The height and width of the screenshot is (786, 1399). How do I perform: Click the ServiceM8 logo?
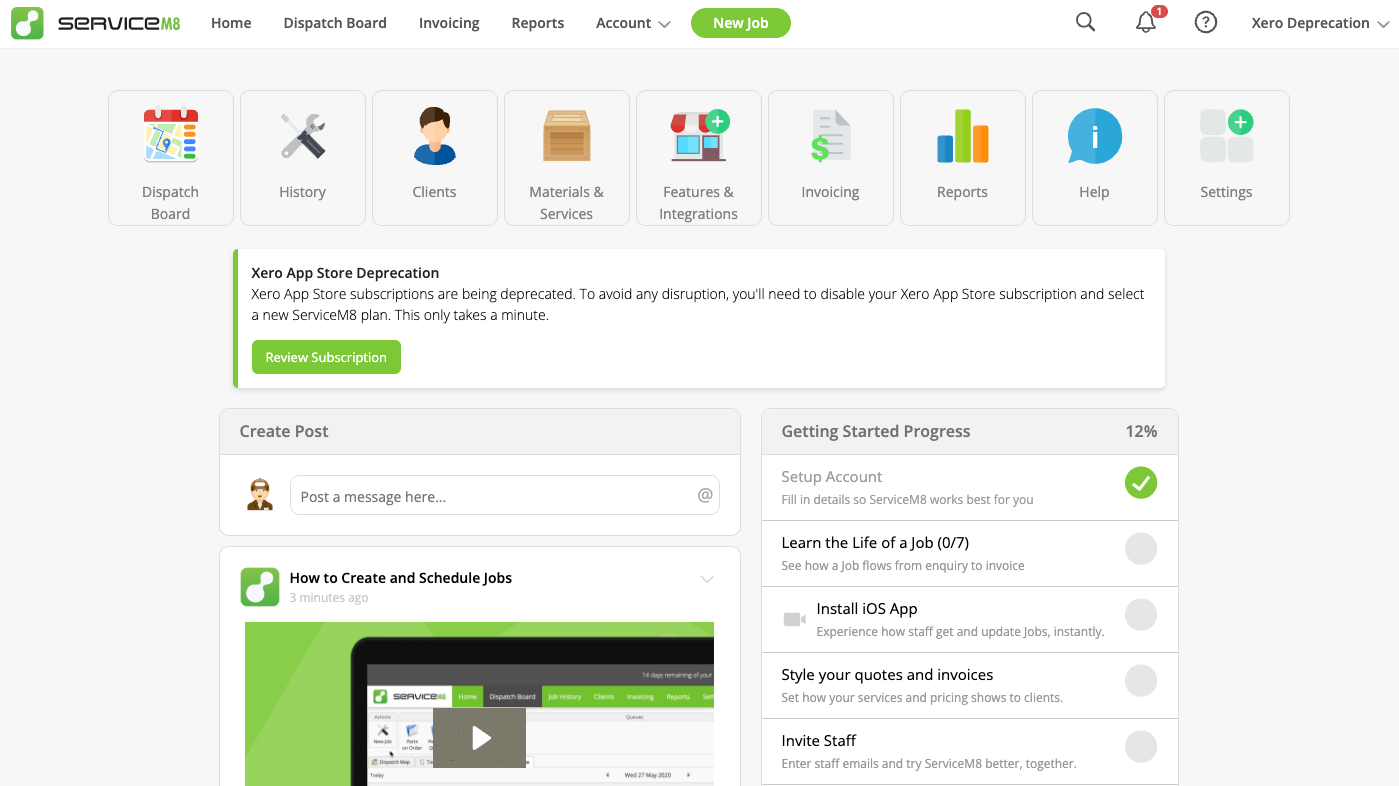coord(96,23)
